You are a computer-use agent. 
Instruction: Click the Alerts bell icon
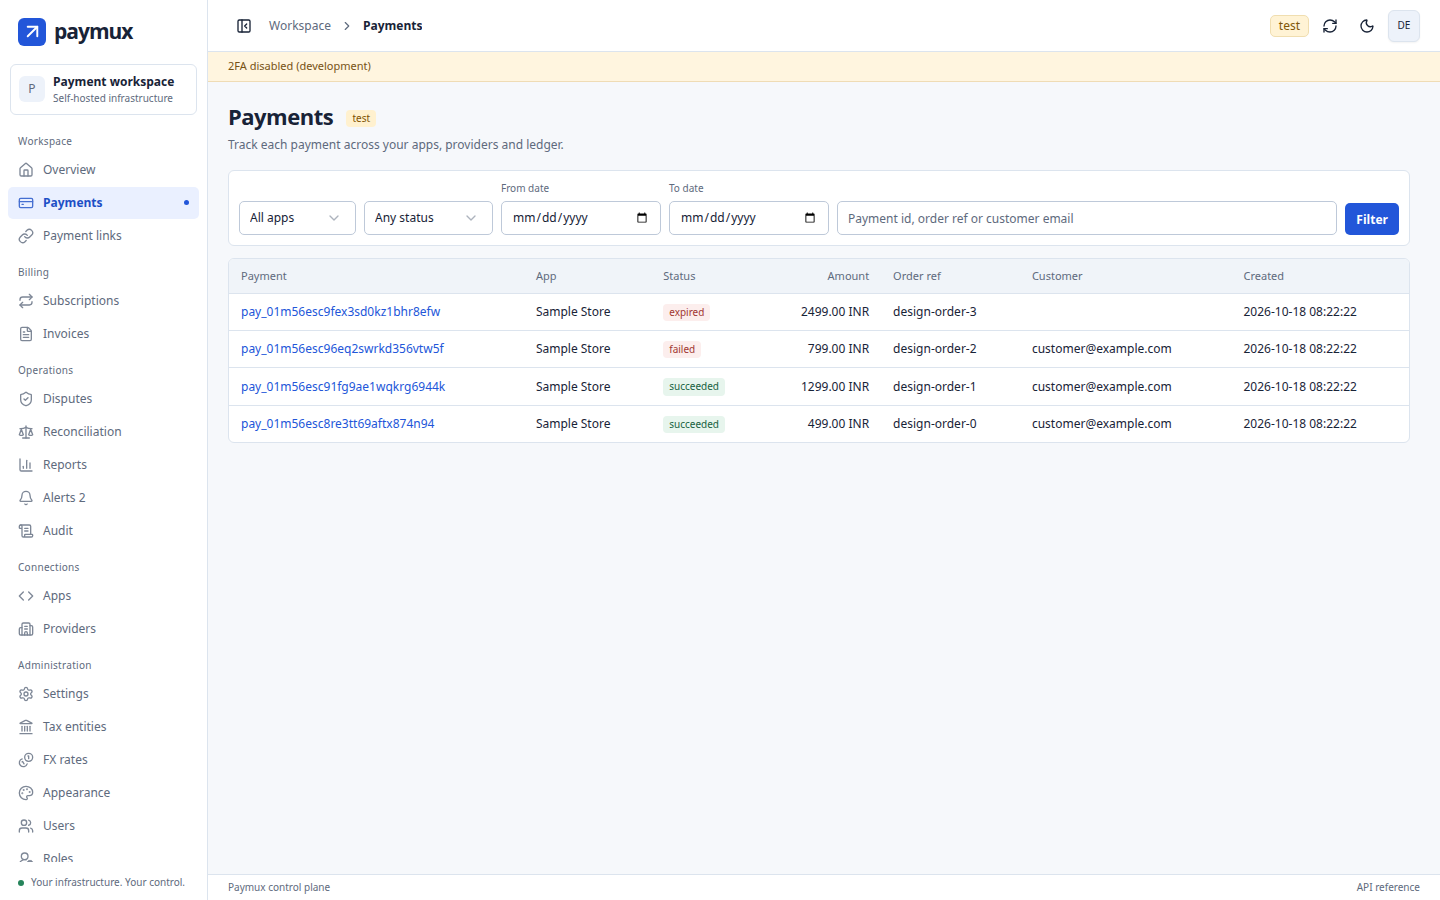[x=26, y=498]
